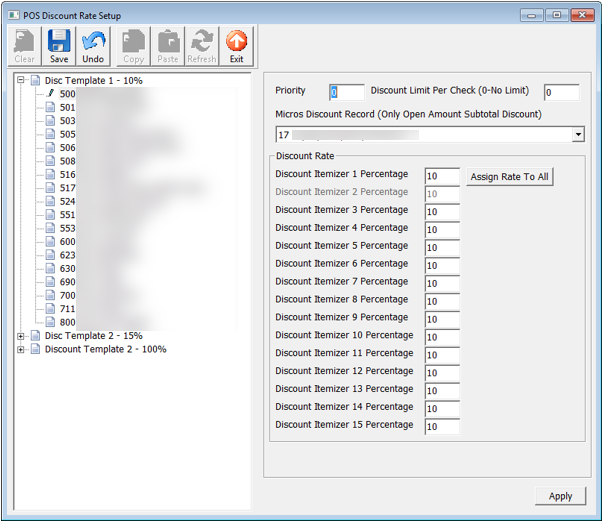Select tree item 800
603x523 pixels.
point(67,322)
